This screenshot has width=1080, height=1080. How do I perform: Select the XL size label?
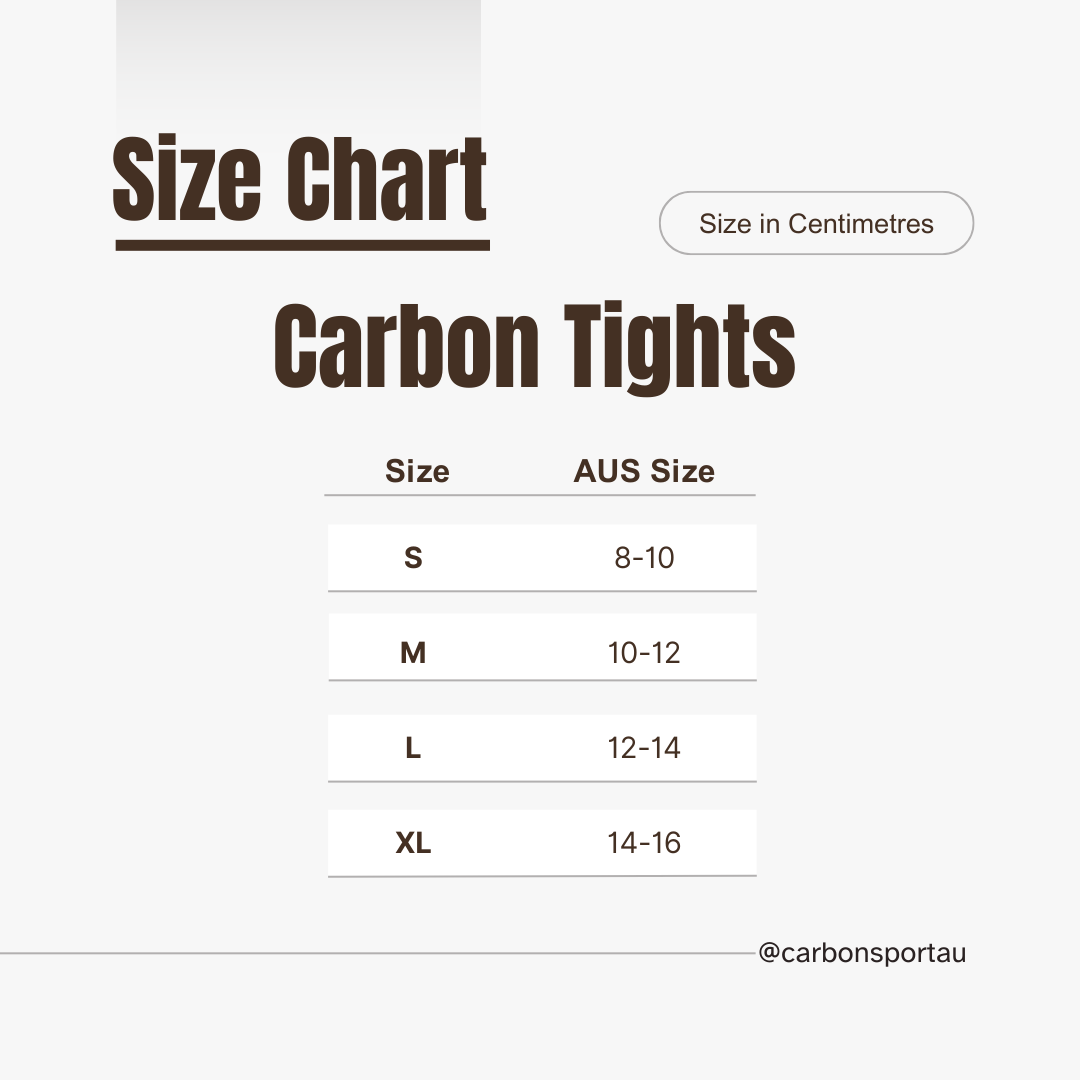tap(413, 843)
